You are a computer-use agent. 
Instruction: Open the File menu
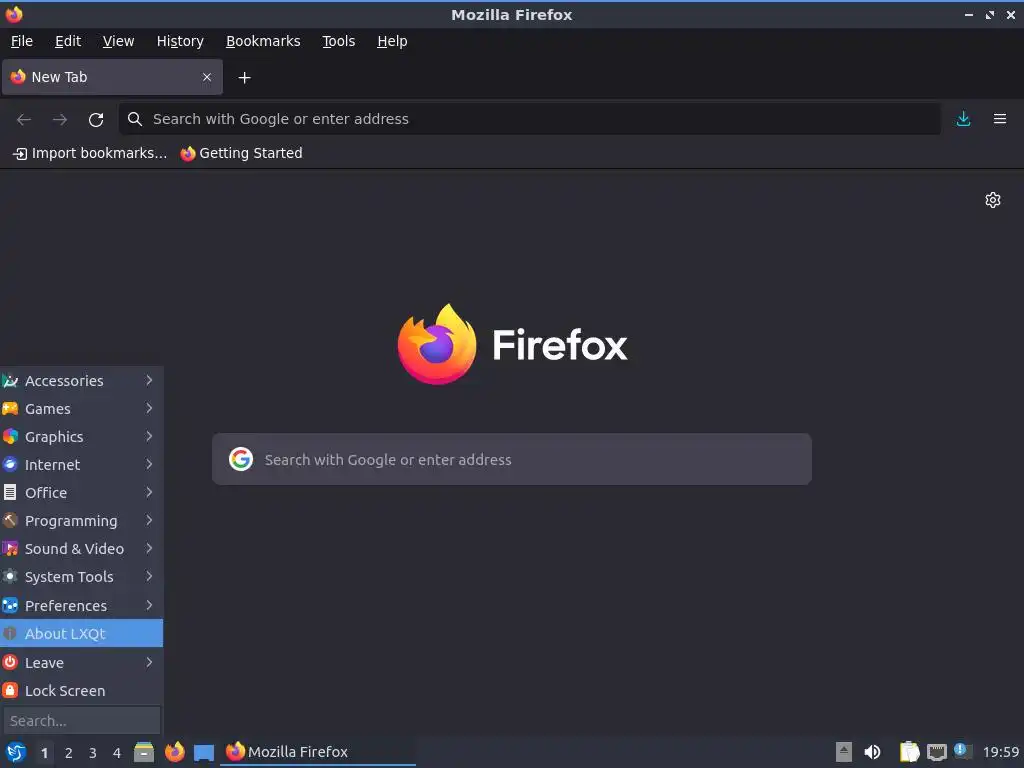[22, 41]
